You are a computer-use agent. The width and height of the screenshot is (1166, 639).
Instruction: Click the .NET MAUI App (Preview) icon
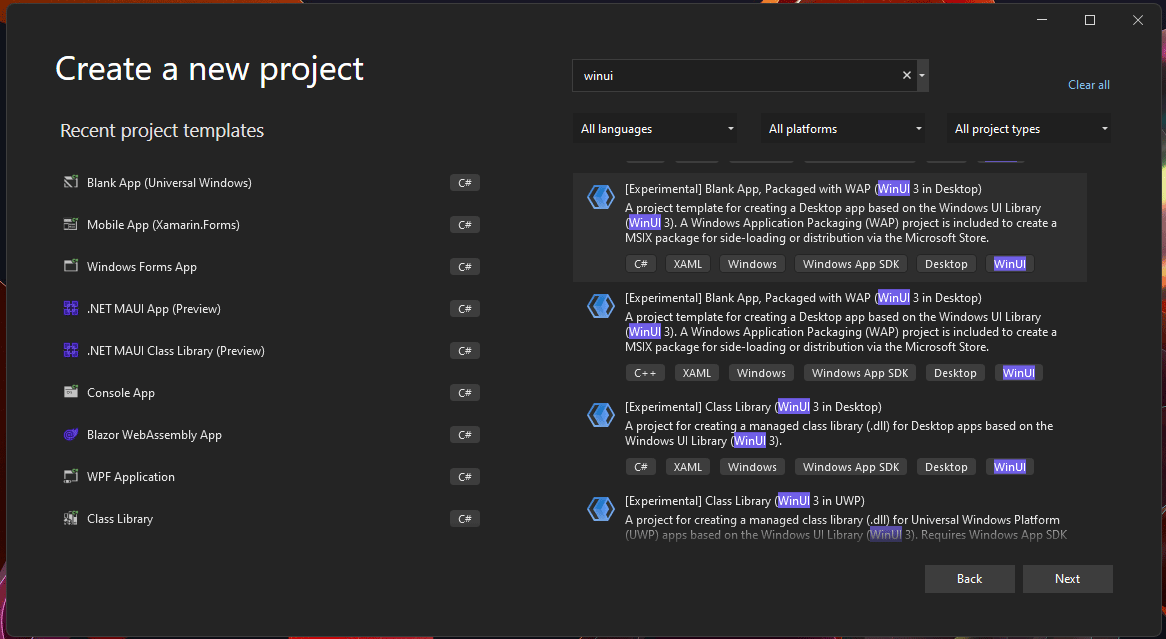pyautogui.click(x=71, y=309)
